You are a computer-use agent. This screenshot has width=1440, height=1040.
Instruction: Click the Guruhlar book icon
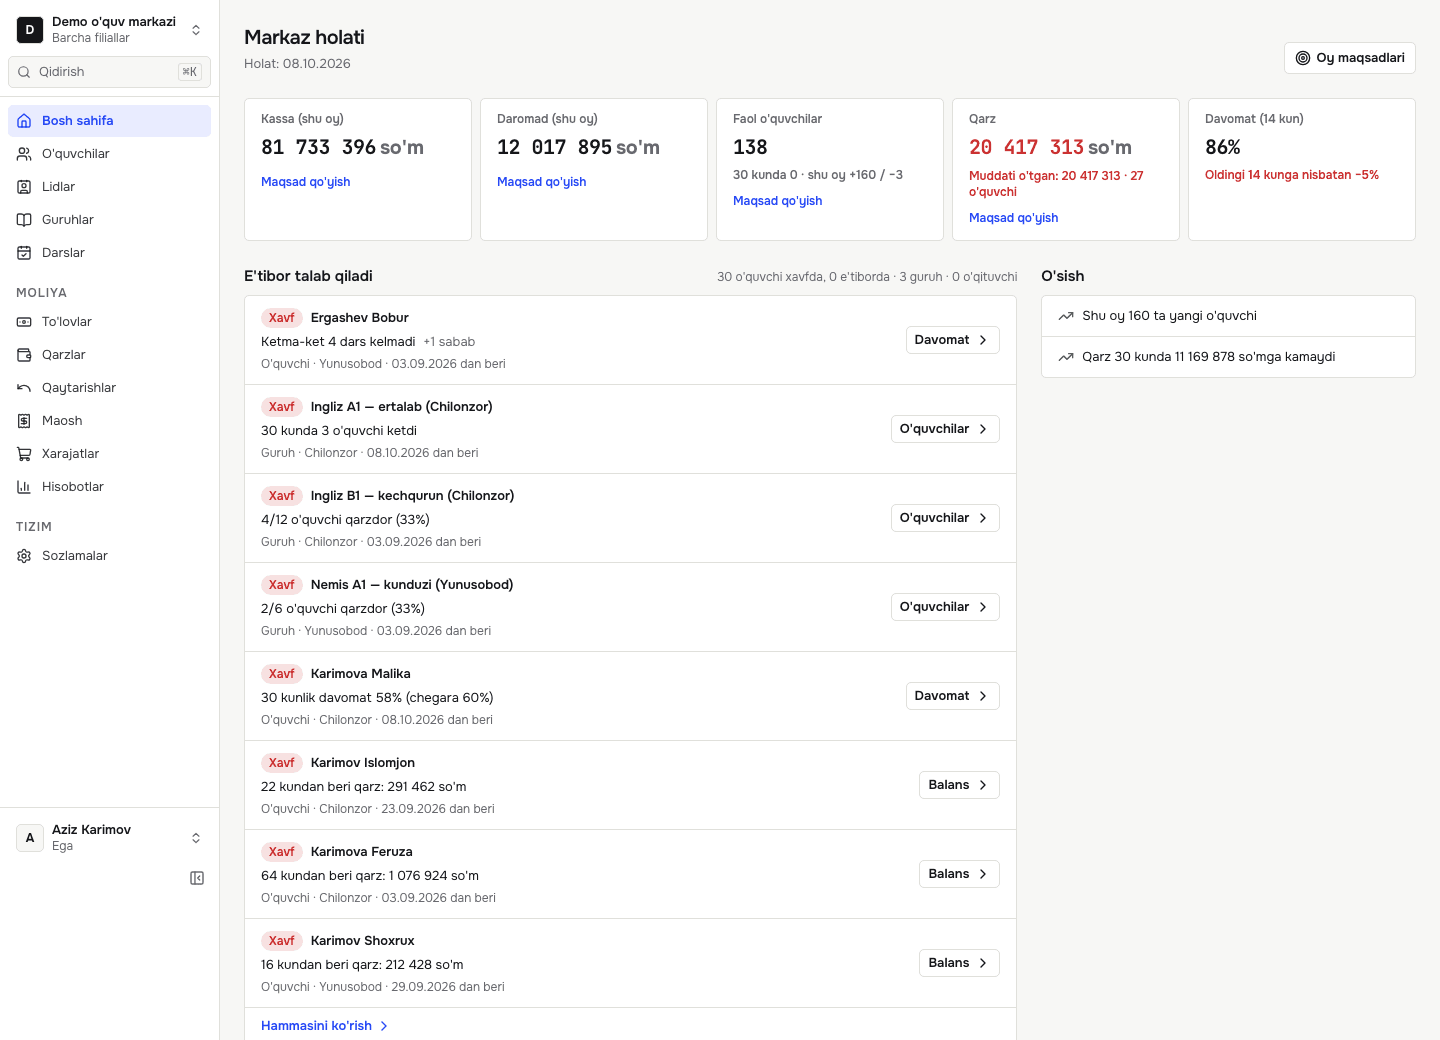[x=24, y=220]
